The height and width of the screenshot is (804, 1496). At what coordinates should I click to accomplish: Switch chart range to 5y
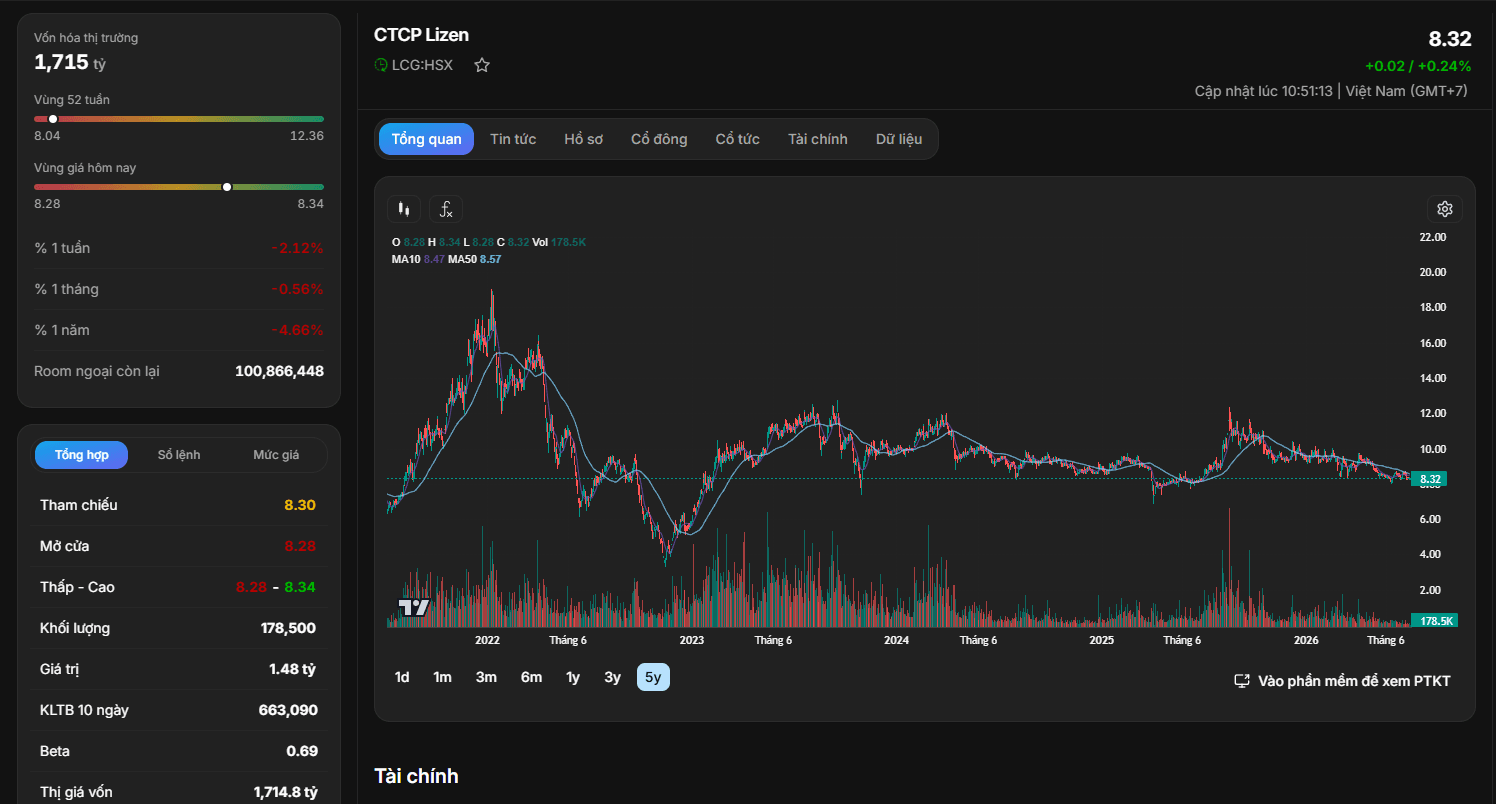(x=653, y=677)
